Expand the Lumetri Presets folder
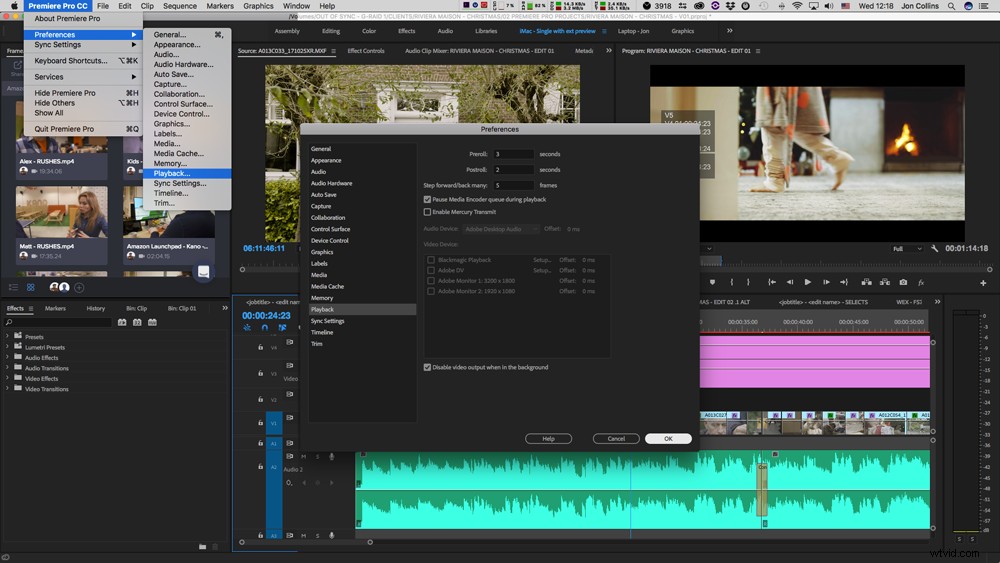The height and width of the screenshot is (563, 1000). pos(8,347)
